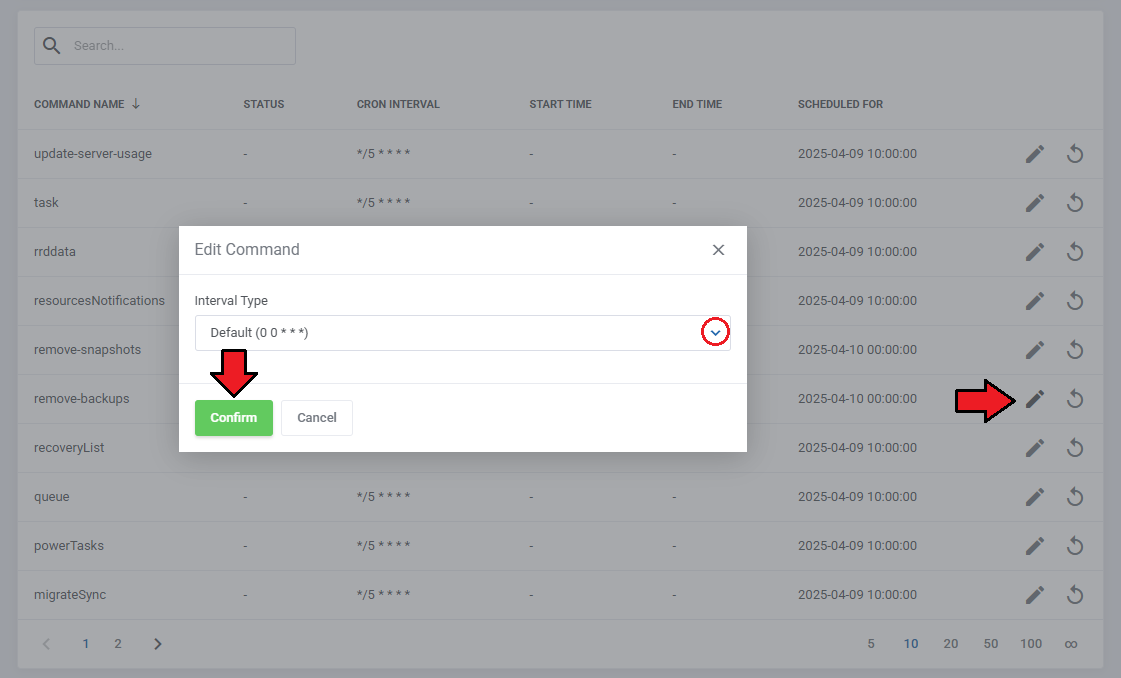Reset the update-server-usage command
The image size is (1121, 678).
pos(1075,154)
